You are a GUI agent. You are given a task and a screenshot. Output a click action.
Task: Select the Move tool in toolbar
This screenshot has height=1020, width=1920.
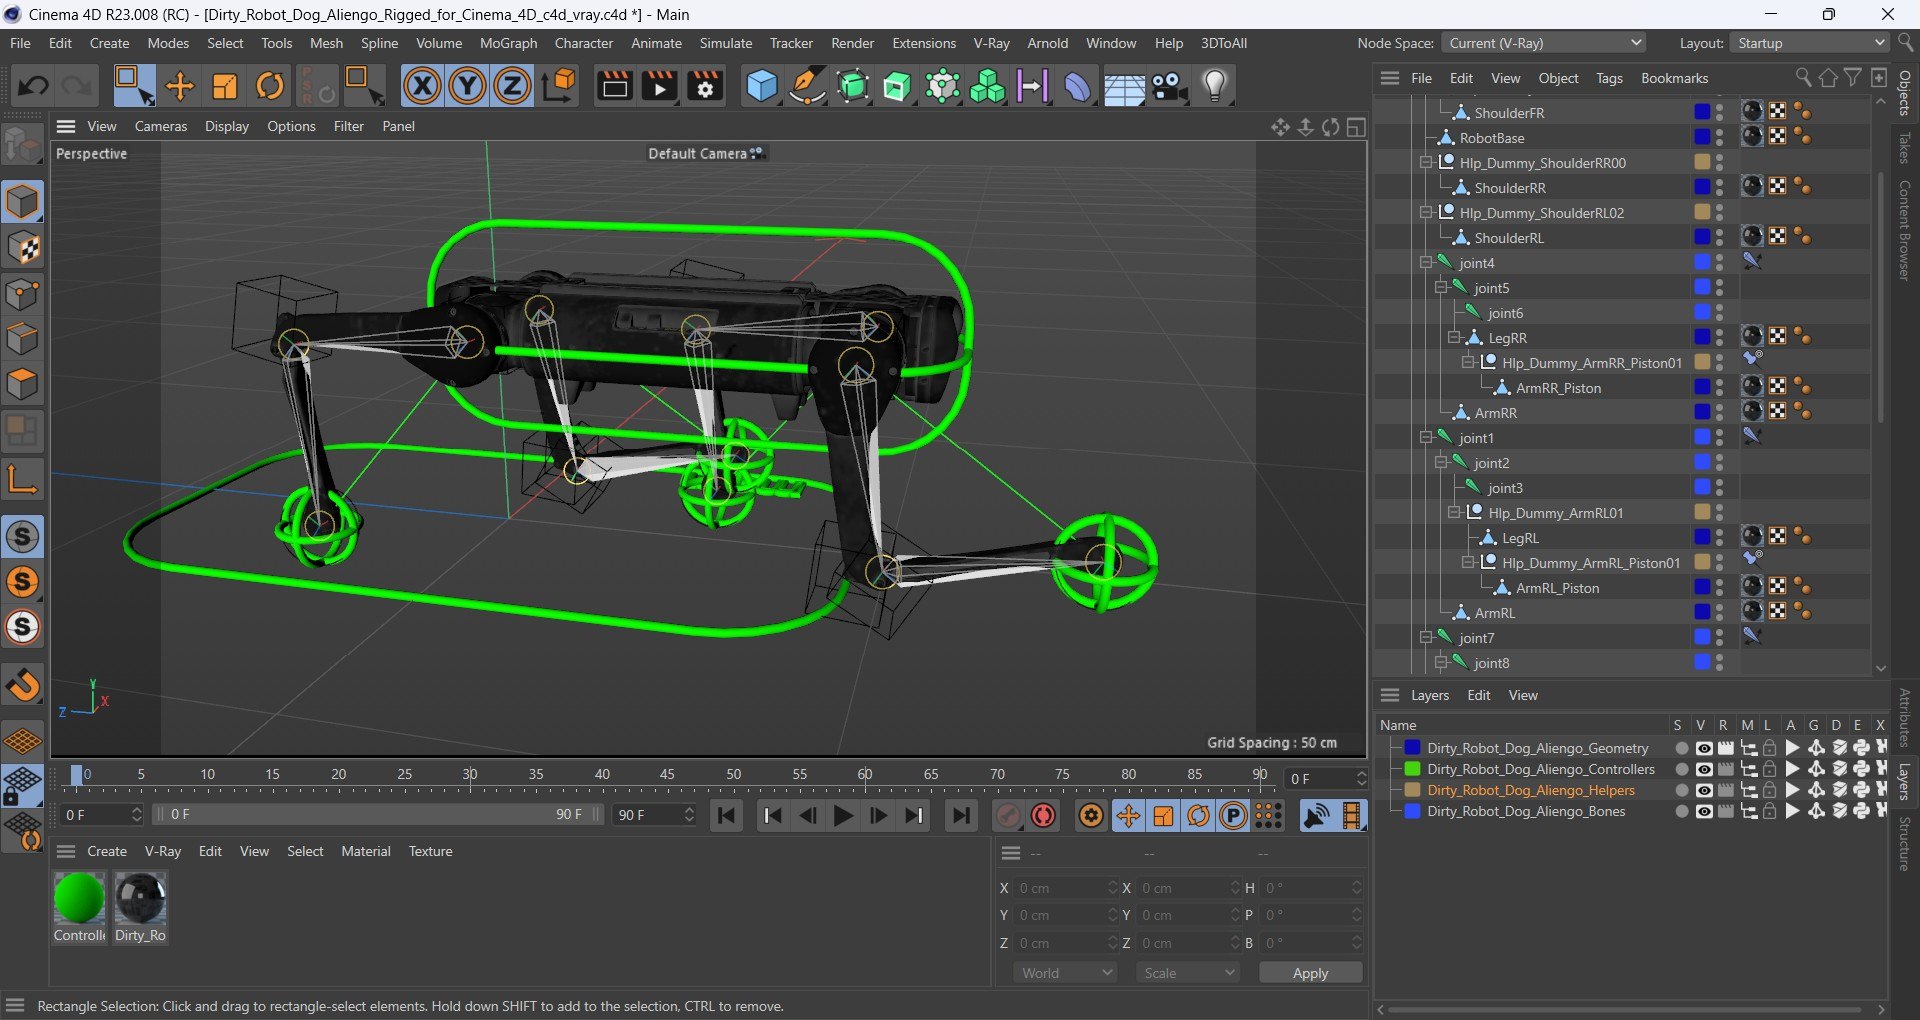pyautogui.click(x=180, y=86)
